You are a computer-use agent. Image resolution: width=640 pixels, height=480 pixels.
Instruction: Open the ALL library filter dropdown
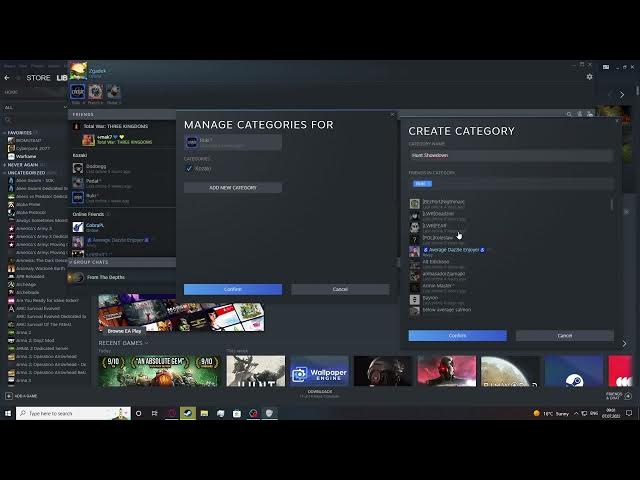tap(35, 107)
